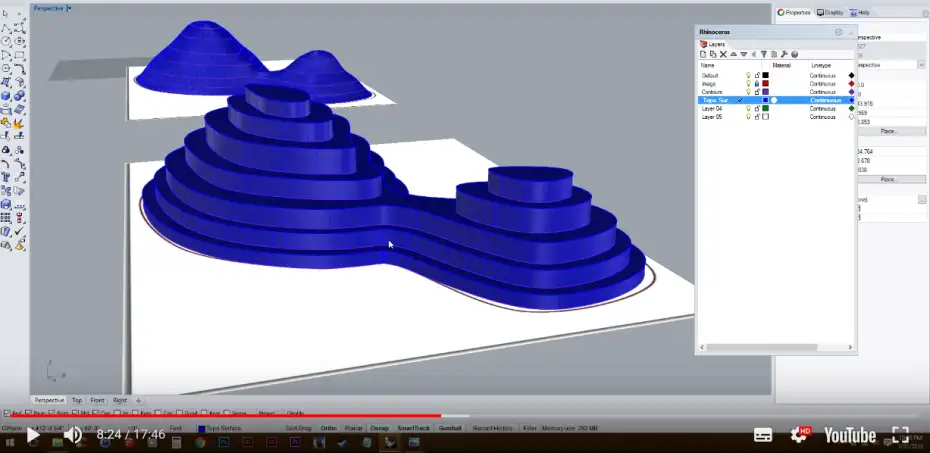Select the Perspective viewport tab
The image size is (930, 453).
[x=49, y=400]
